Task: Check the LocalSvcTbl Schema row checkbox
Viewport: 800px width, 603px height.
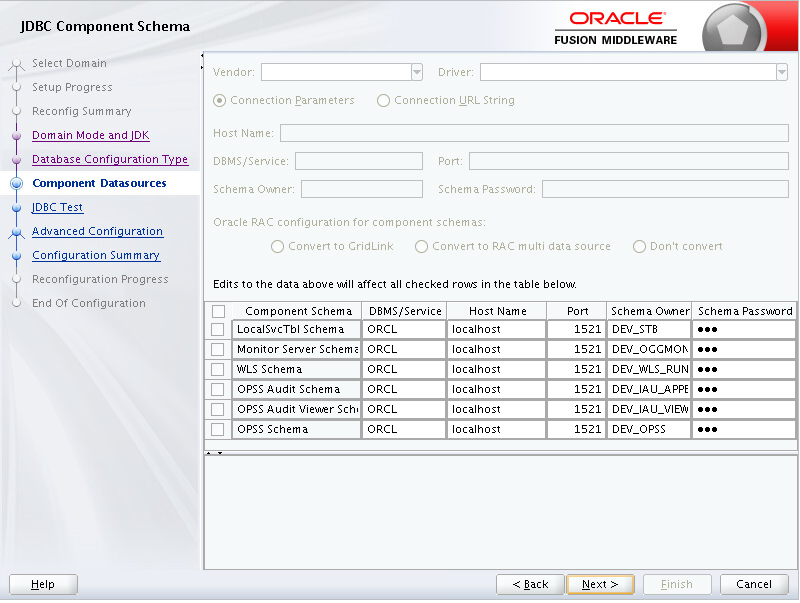Action: (x=218, y=330)
